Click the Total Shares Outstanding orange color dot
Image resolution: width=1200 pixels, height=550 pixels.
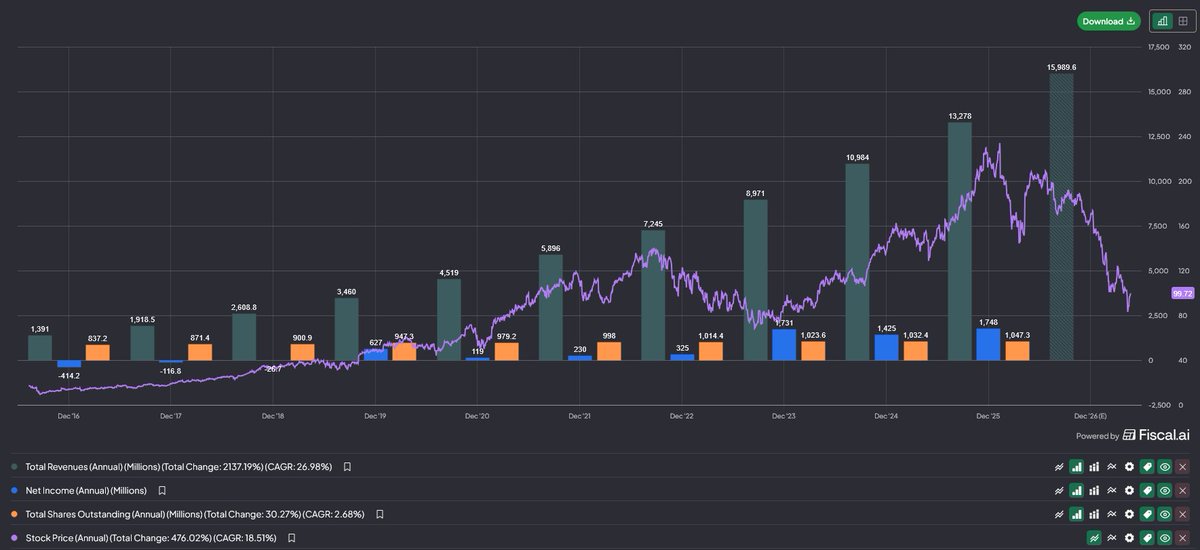pyautogui.click(x=13, y=514)
